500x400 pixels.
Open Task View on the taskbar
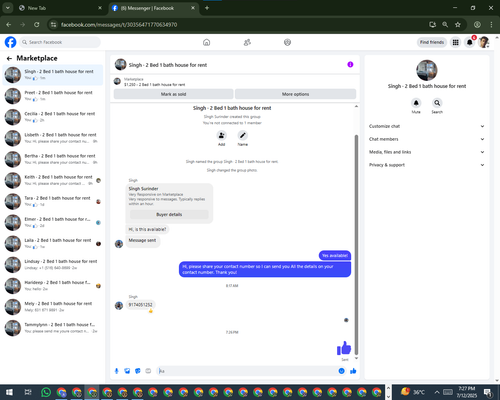coord(28,392)
